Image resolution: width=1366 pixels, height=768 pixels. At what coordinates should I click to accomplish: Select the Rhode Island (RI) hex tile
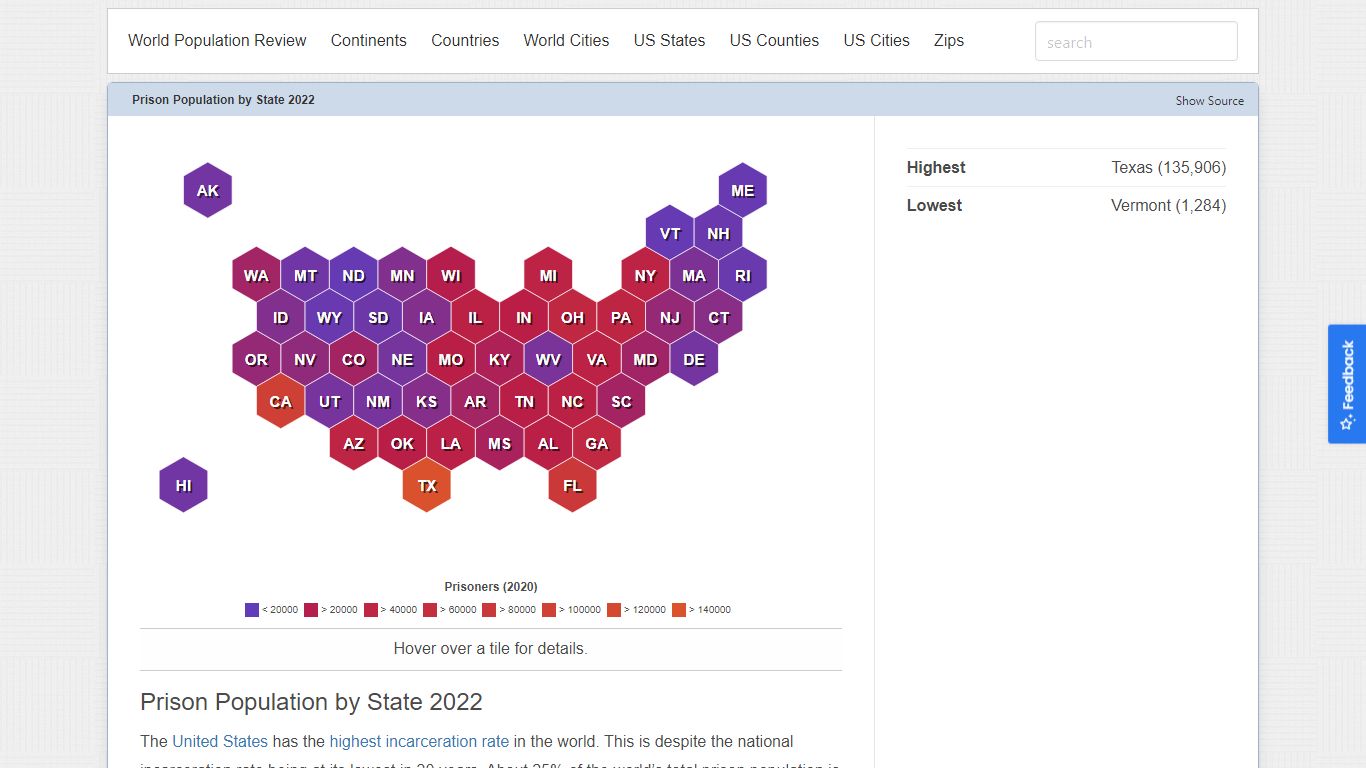(x=743, y=275)
